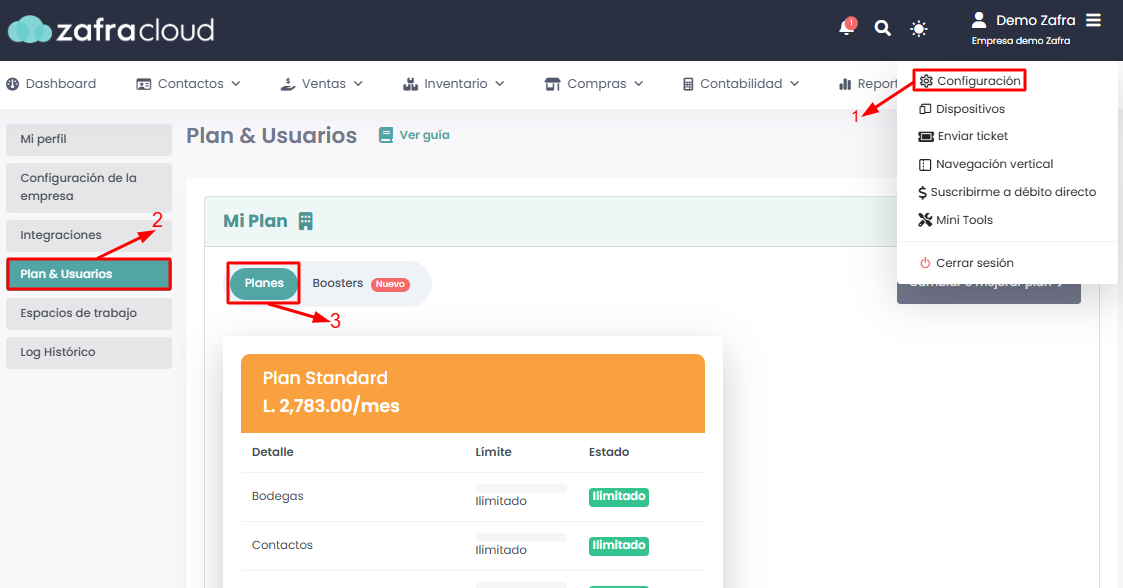Open the Compras menu

click(594, 84)
